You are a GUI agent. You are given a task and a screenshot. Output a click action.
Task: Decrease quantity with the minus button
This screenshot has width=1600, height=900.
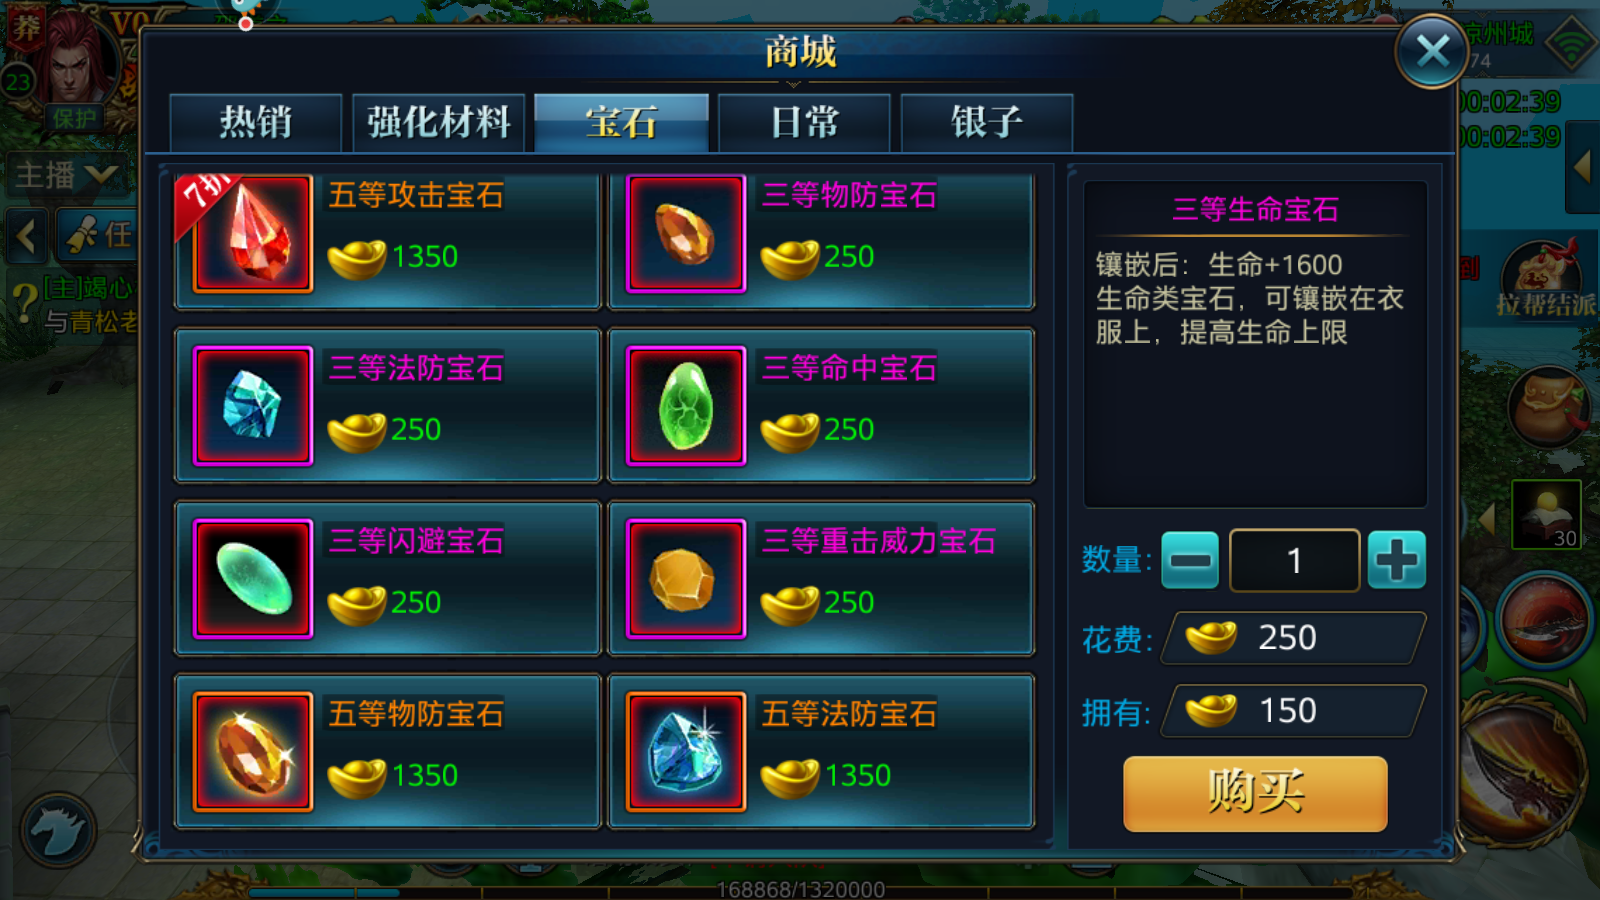point(1190,560)
